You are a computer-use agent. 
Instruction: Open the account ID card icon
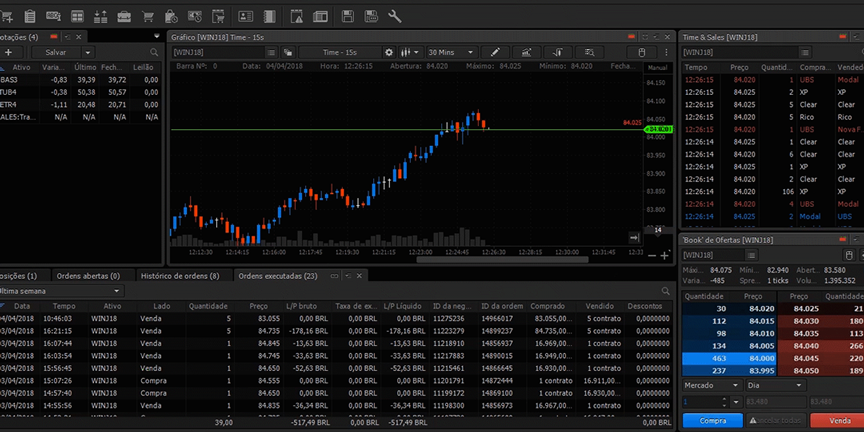246,17
